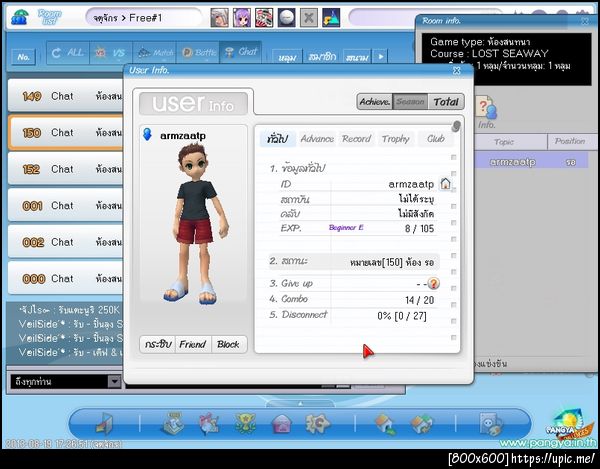The height and width of the screenshot is (469, 600).
Task: Click the Room list icon
Action: coord(19,18)
